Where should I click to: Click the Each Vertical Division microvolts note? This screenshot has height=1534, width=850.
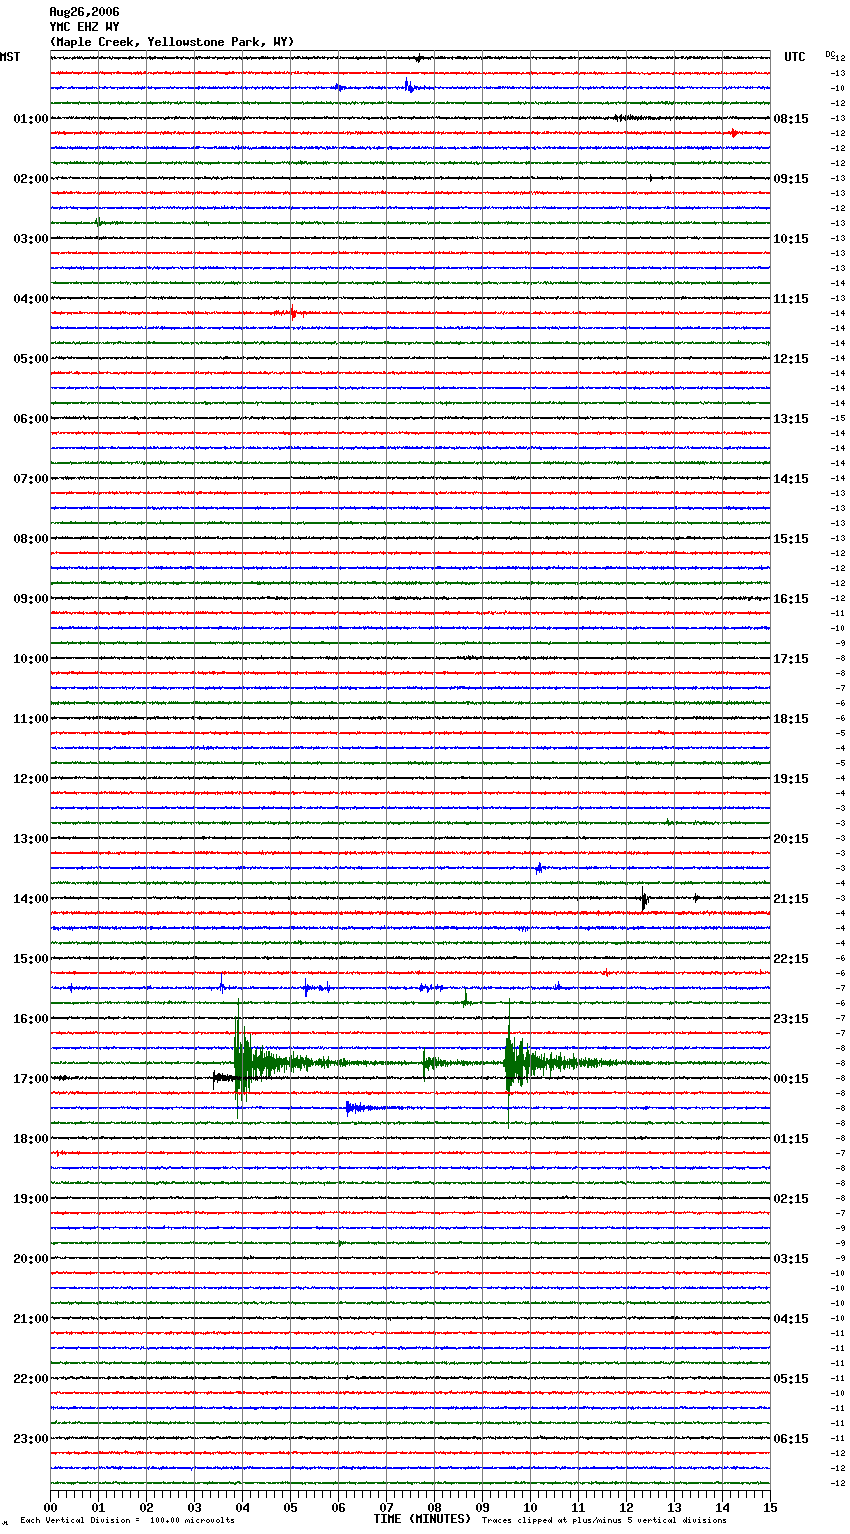pos(127,1521)
